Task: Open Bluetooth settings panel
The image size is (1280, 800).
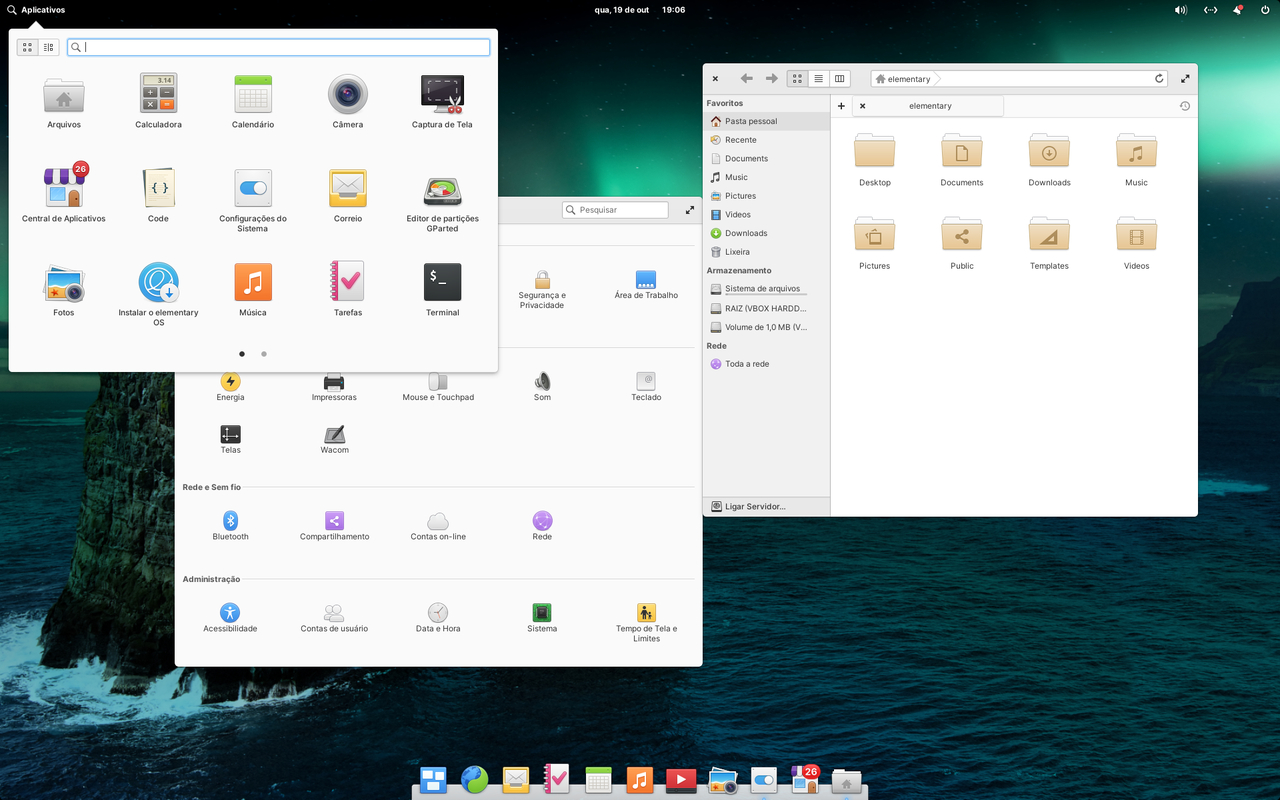Action: (230, 522)
